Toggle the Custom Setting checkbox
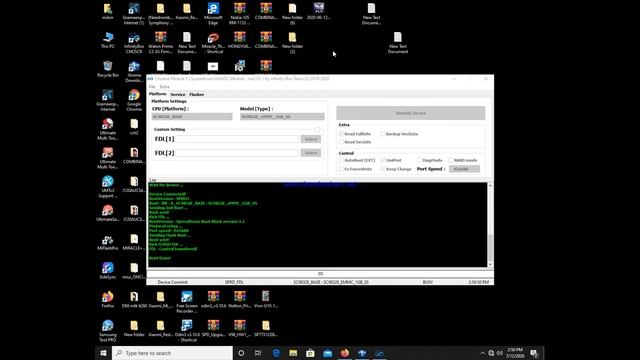Image resolution: width=640 pixels, height=360 pixels. tap(317, 129)
